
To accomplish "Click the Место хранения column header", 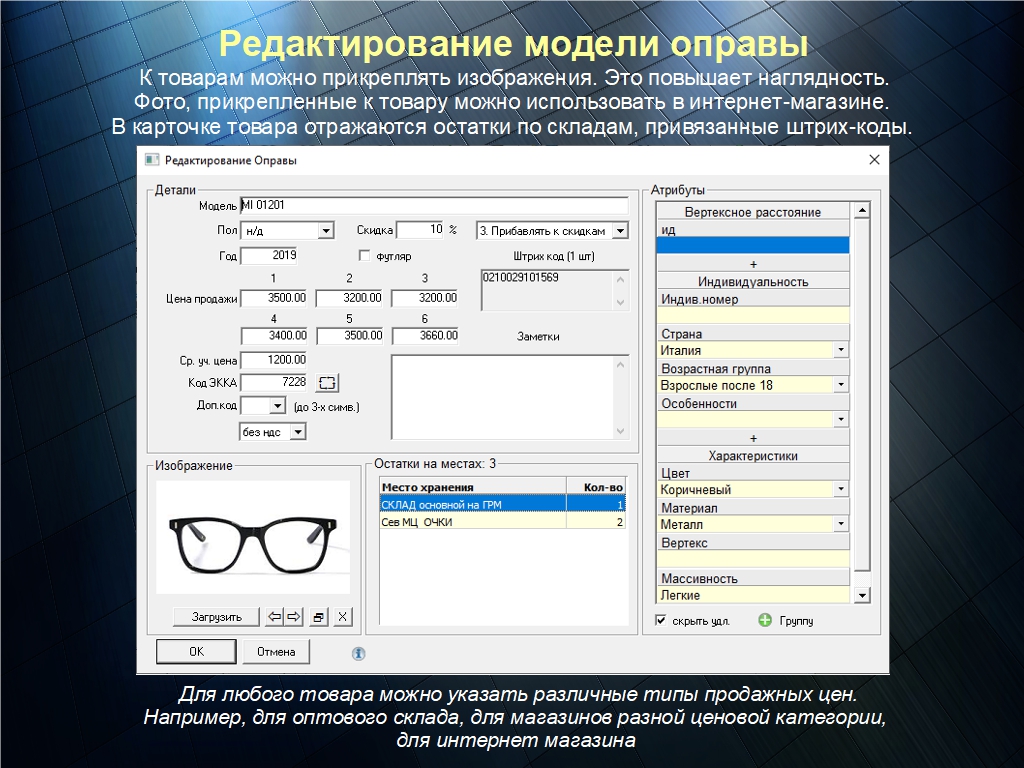I will (472, 487).
